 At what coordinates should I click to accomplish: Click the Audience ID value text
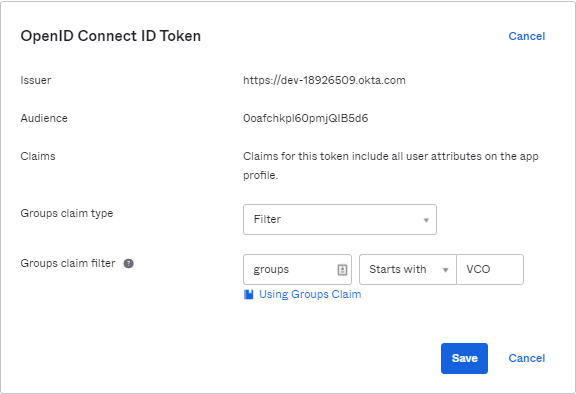(306, 118)
